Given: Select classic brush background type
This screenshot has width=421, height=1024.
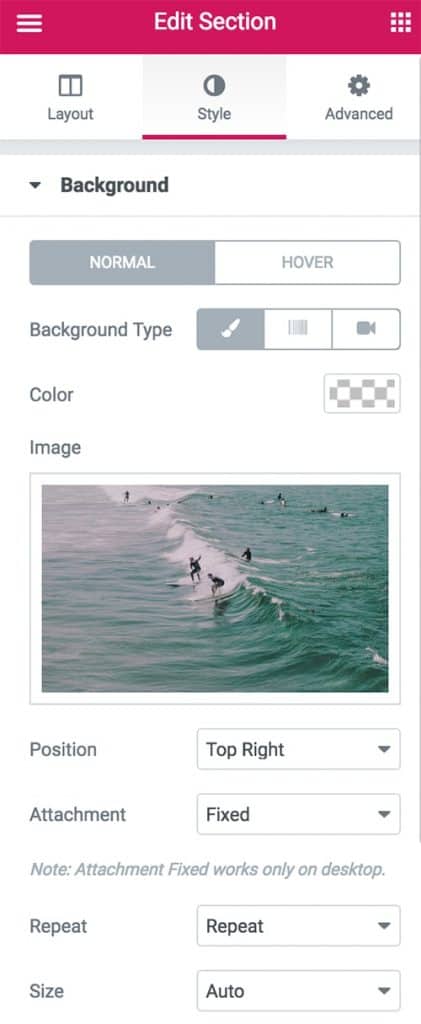Looking at the screenshot, I should pyautogui.click(x=230, y=329).
